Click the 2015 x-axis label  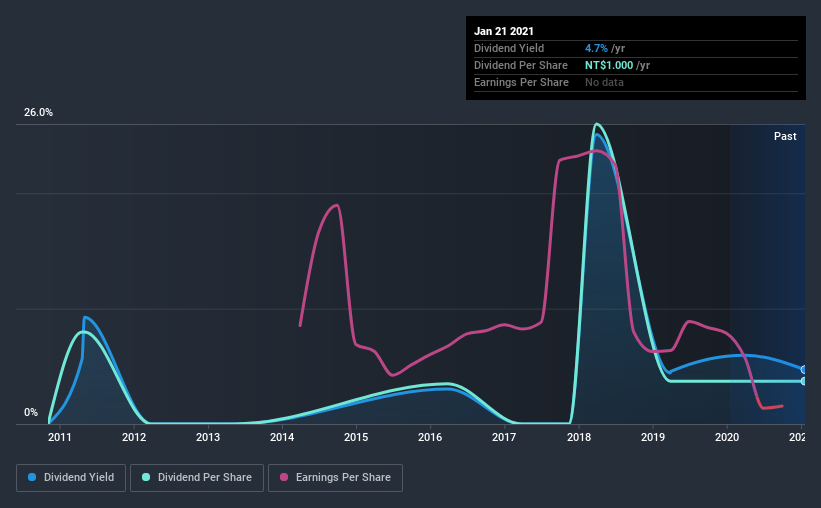(356, 437)
